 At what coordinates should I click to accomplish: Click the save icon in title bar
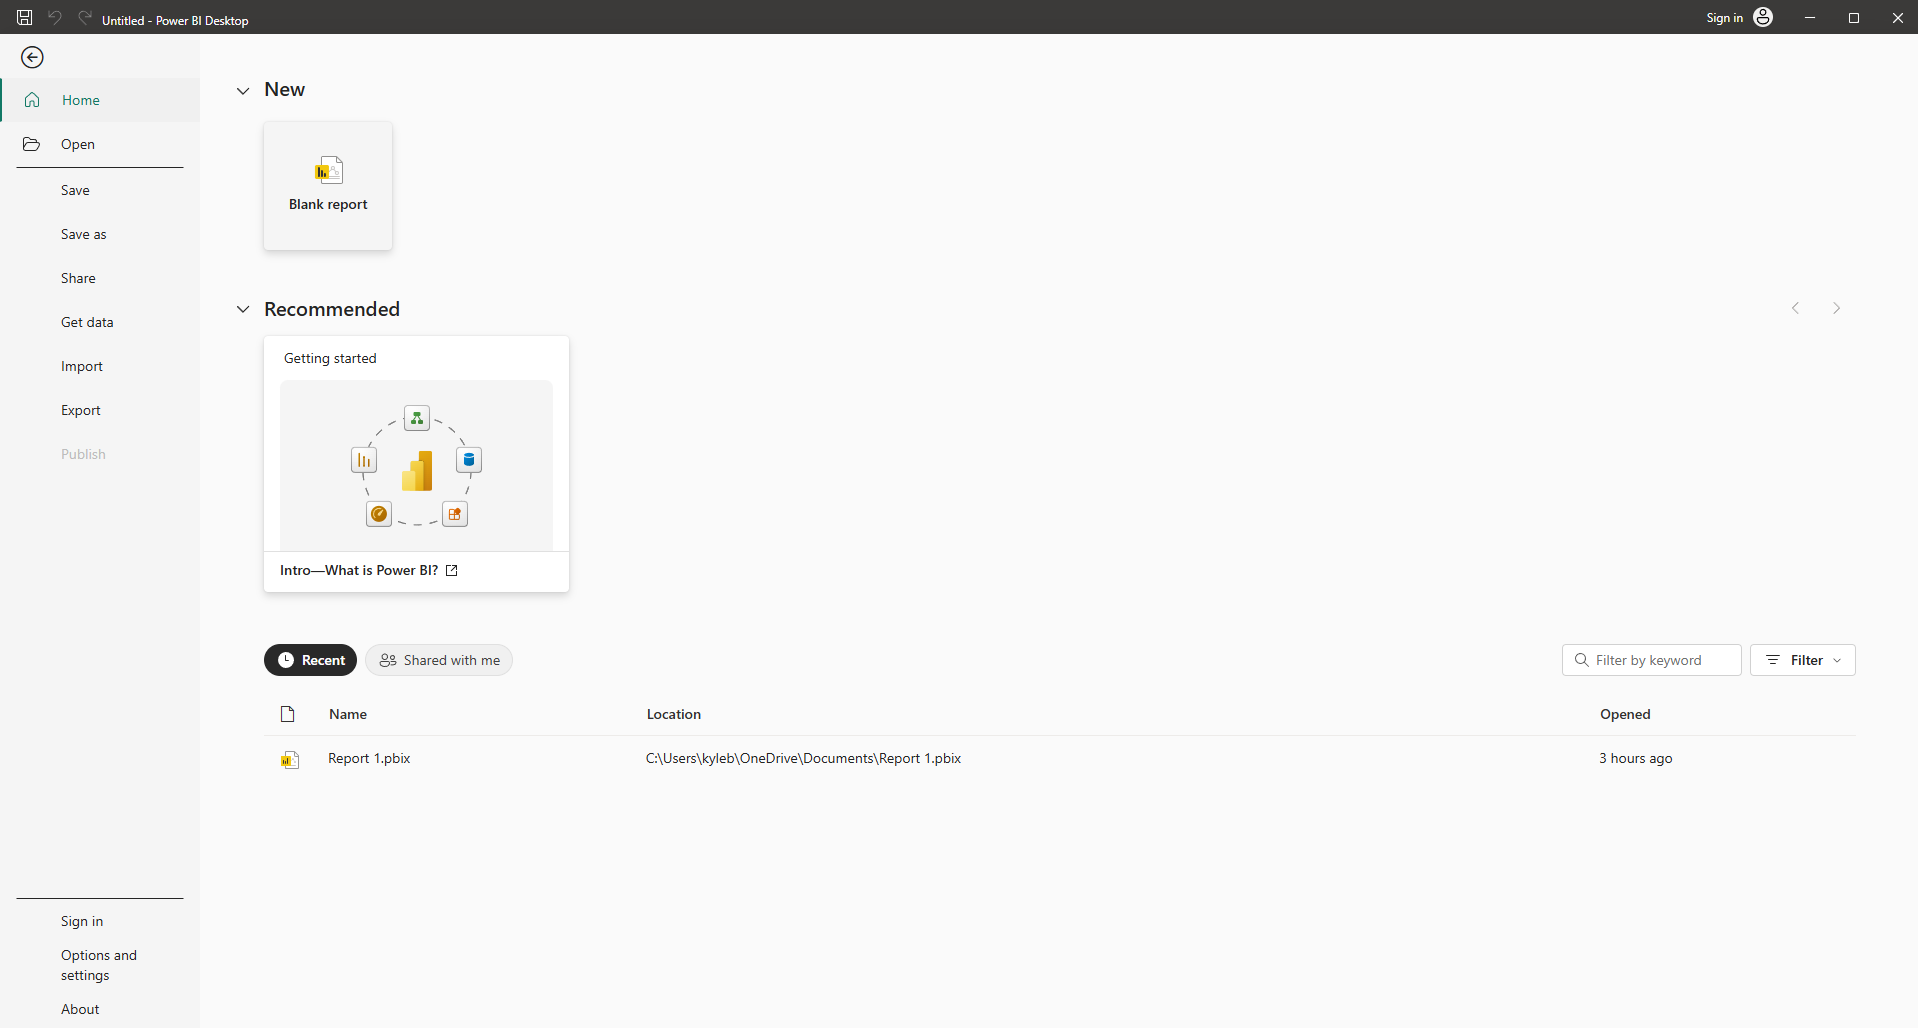(x=25, y=18)
